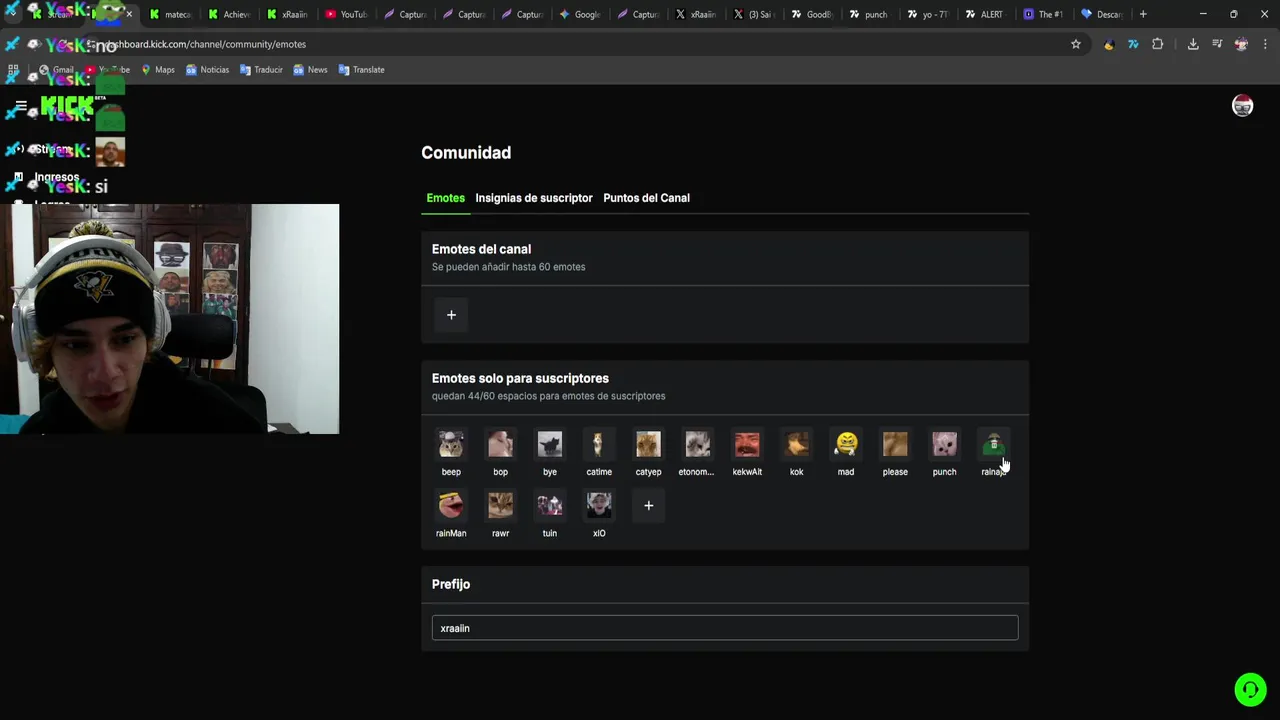Image resolution: width=1280 pixels, height=720 pixels.
Task: Switch to the ALERT browser tab
Action: point(984,14)
